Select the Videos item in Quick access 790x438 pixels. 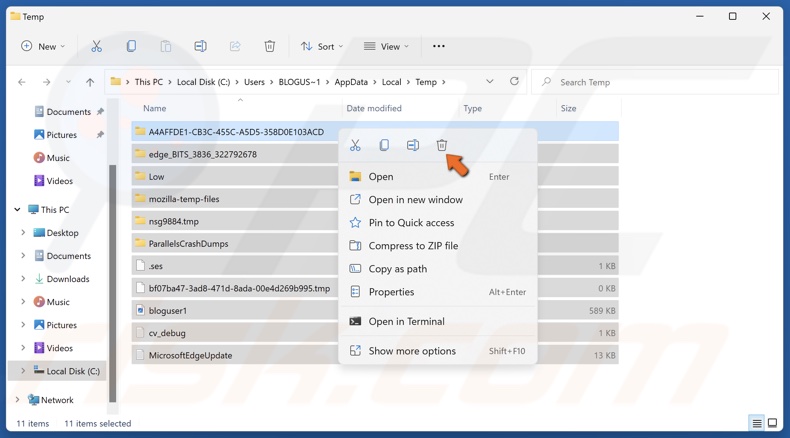(x=53, y=181)
